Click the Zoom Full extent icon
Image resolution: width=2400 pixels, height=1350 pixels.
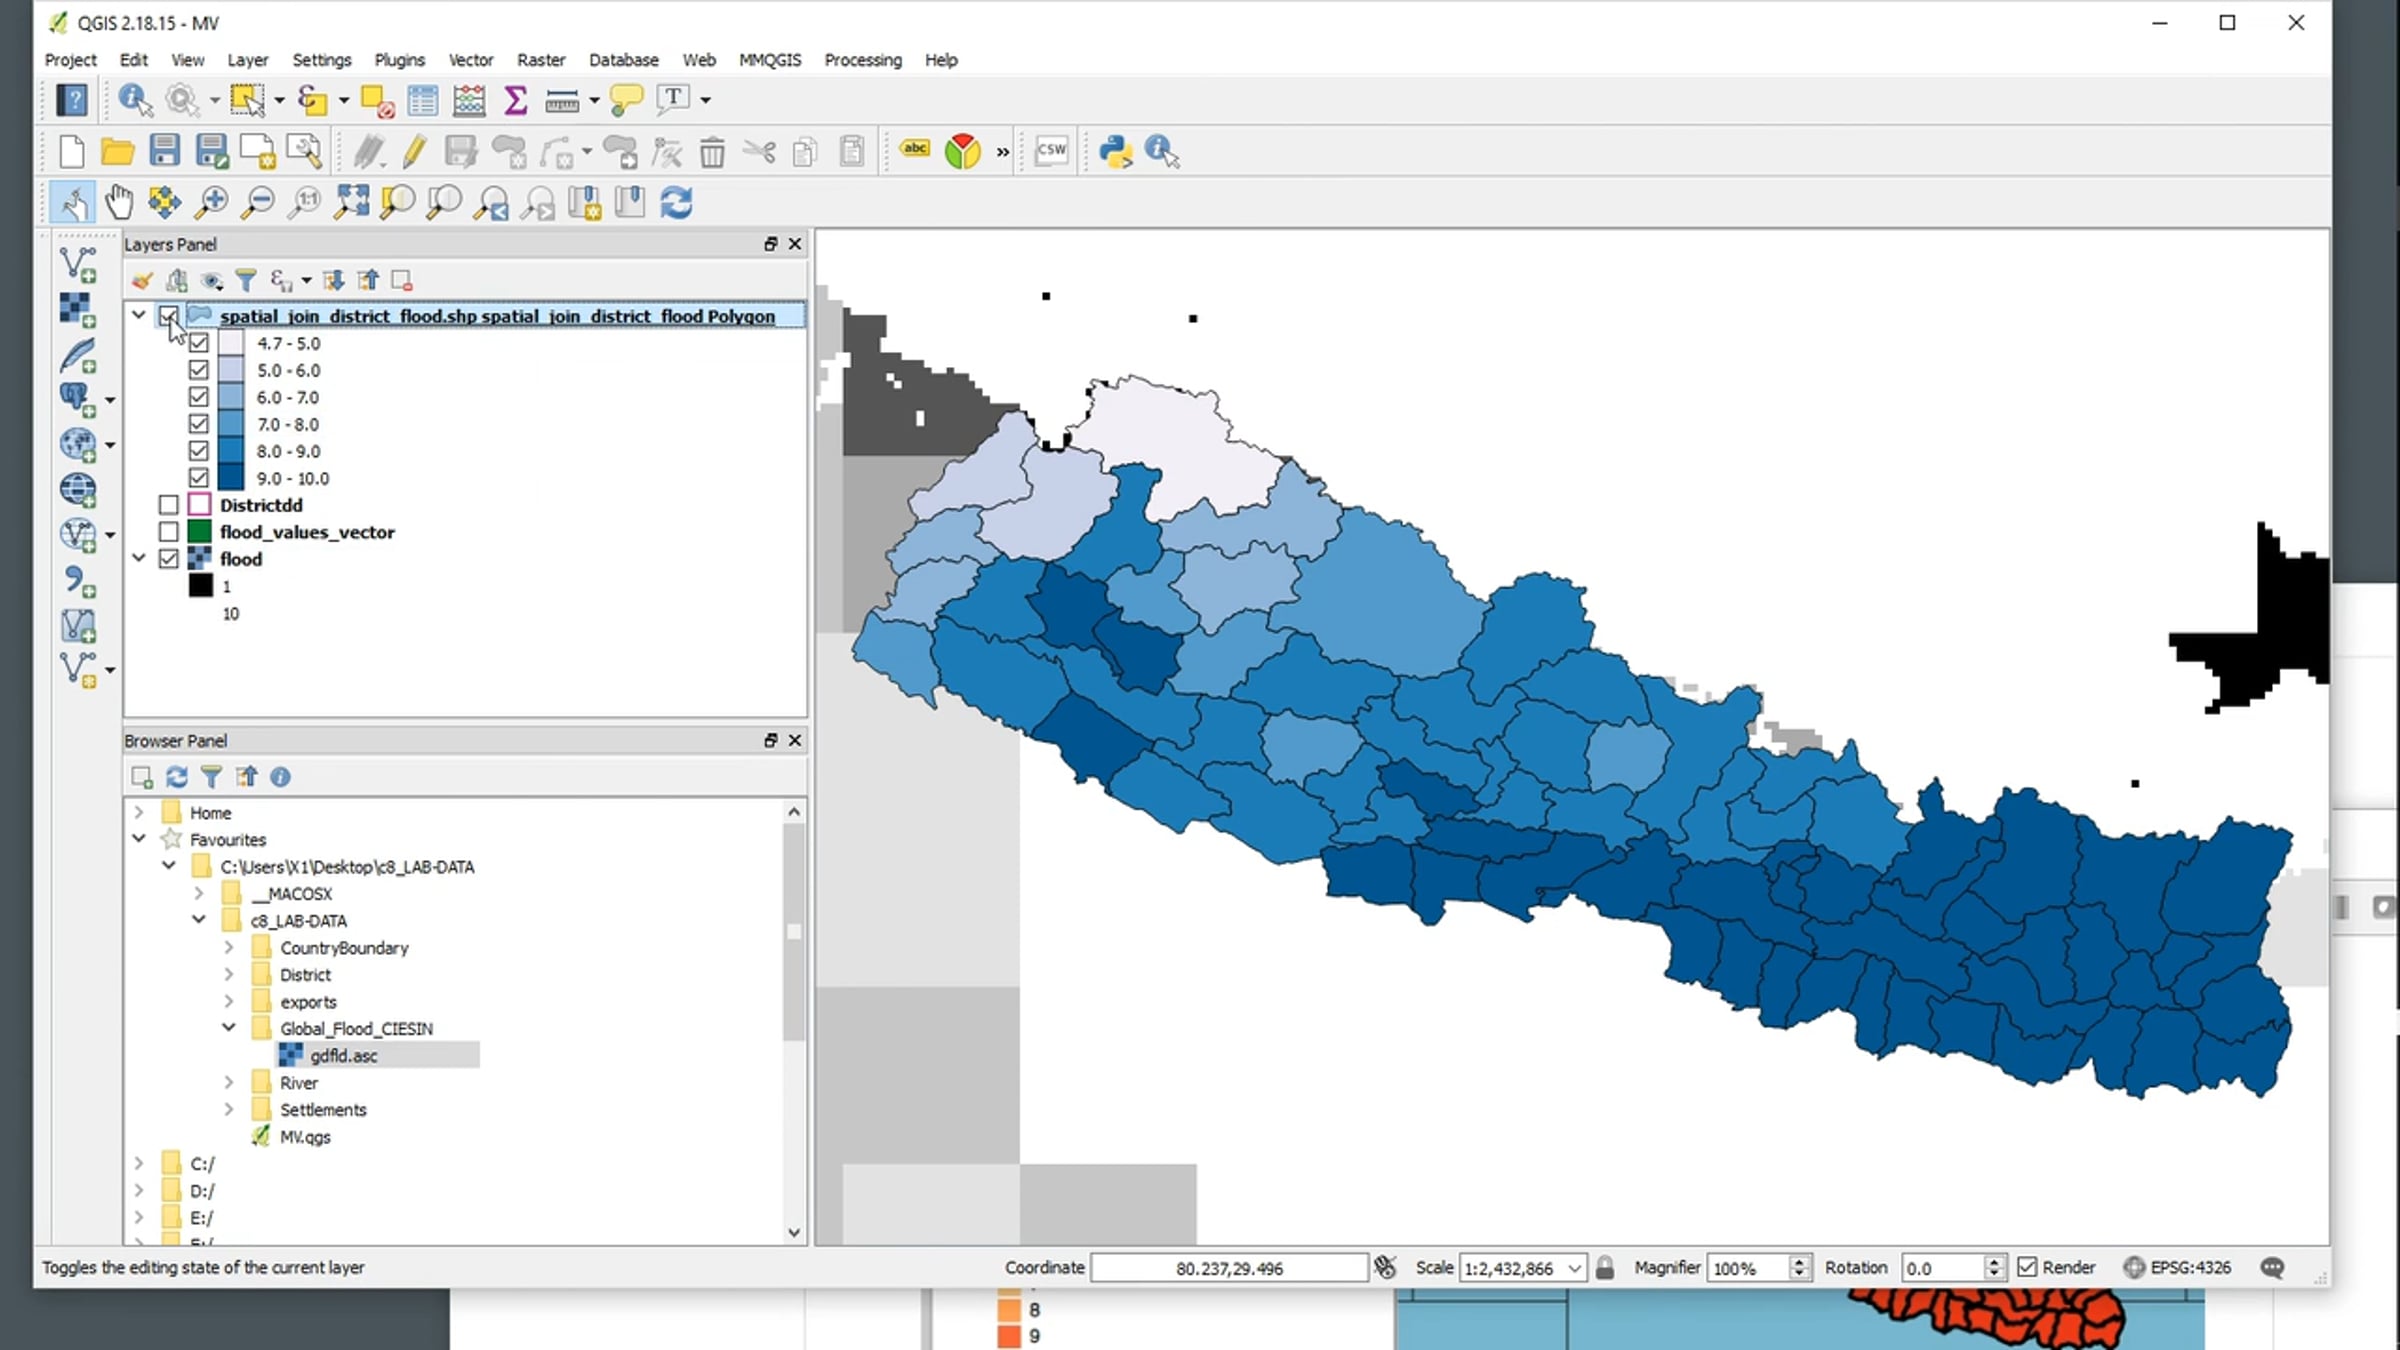coord(351,203)
